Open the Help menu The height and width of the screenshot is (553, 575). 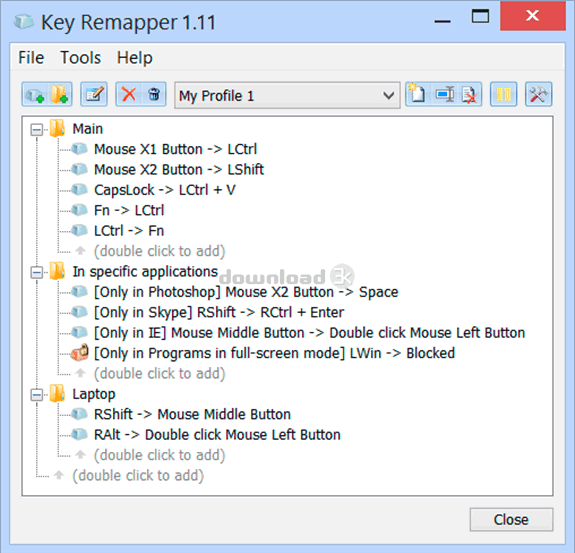135,58
